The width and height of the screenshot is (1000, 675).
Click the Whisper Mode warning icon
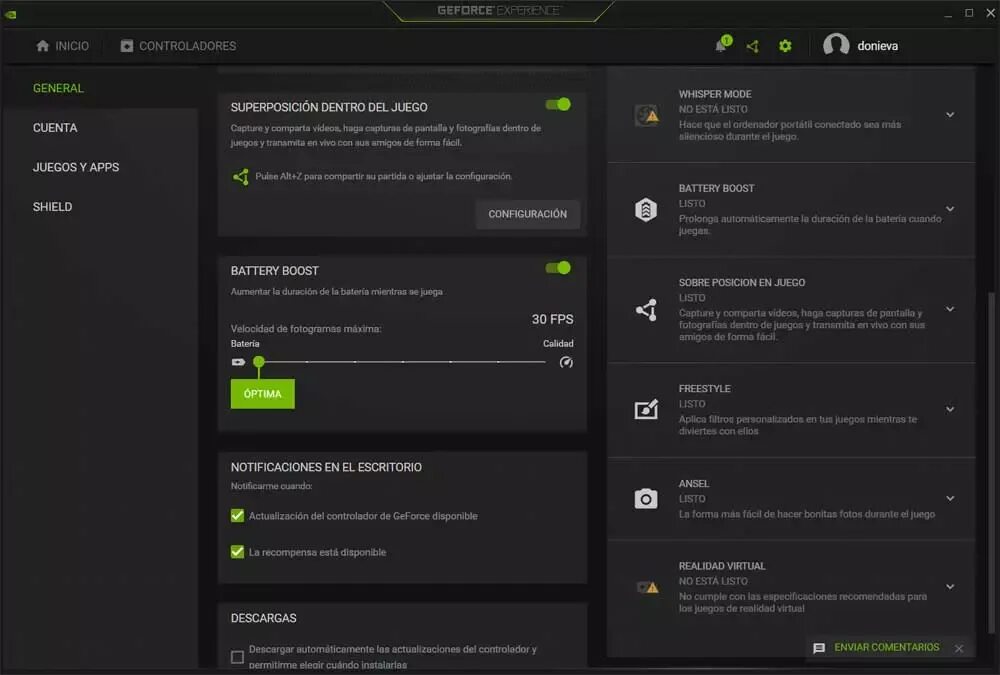point(646,115)
